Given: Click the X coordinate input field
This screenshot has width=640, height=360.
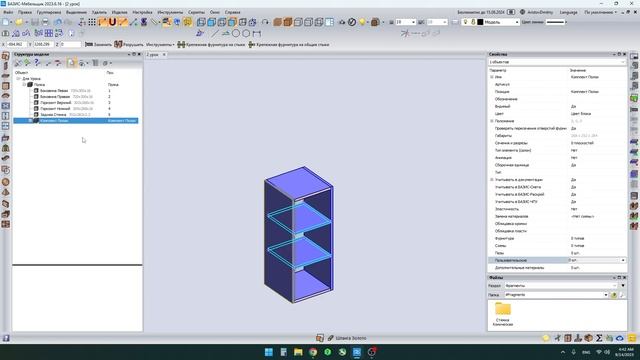Looking at the screenshot, I should pyautogui.click(x=17, y=44).
